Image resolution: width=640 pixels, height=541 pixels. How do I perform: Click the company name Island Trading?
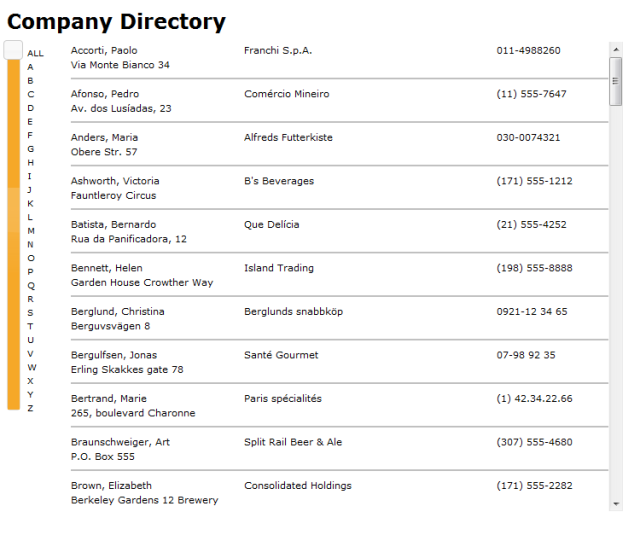pyautogui.click(x=279, y=268)
